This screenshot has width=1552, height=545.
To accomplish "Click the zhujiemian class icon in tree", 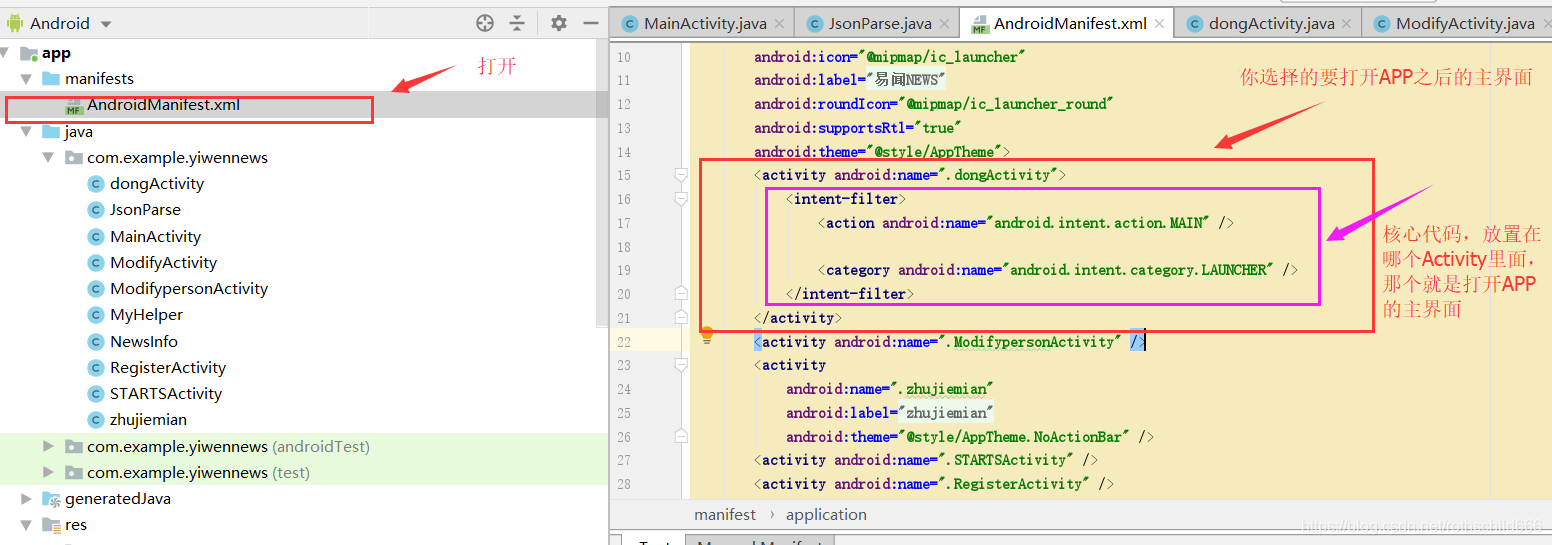I will 96,420.
